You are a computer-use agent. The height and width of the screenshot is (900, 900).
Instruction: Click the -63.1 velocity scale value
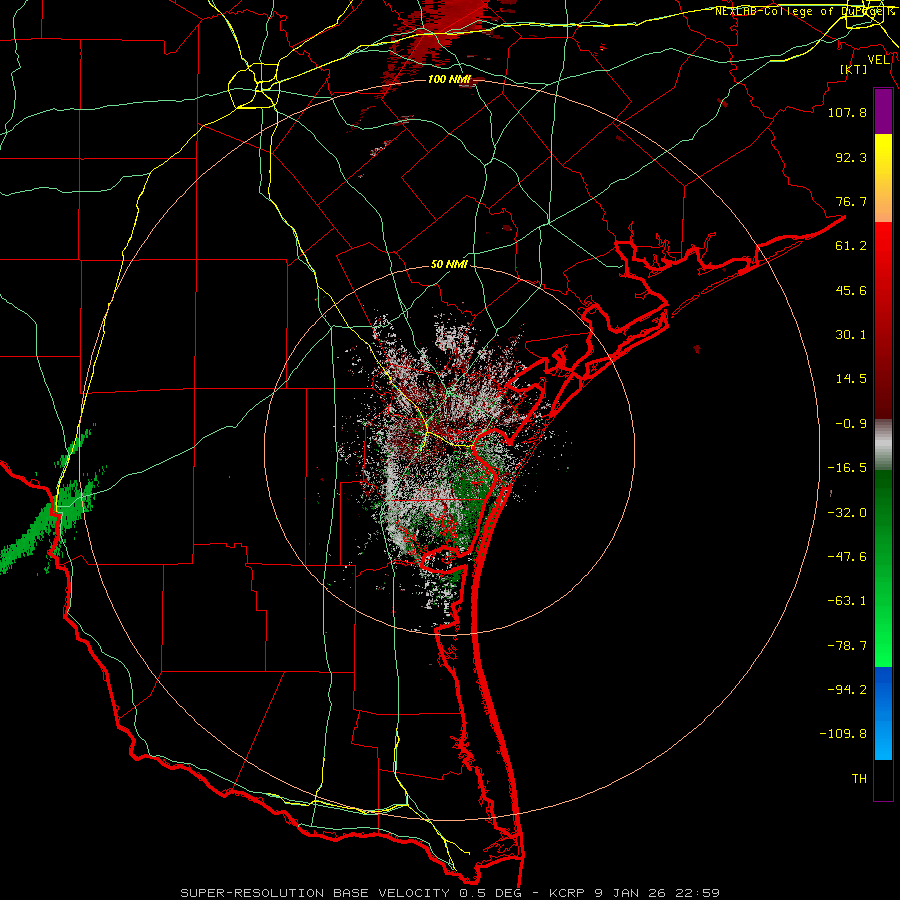coord(847,601)
